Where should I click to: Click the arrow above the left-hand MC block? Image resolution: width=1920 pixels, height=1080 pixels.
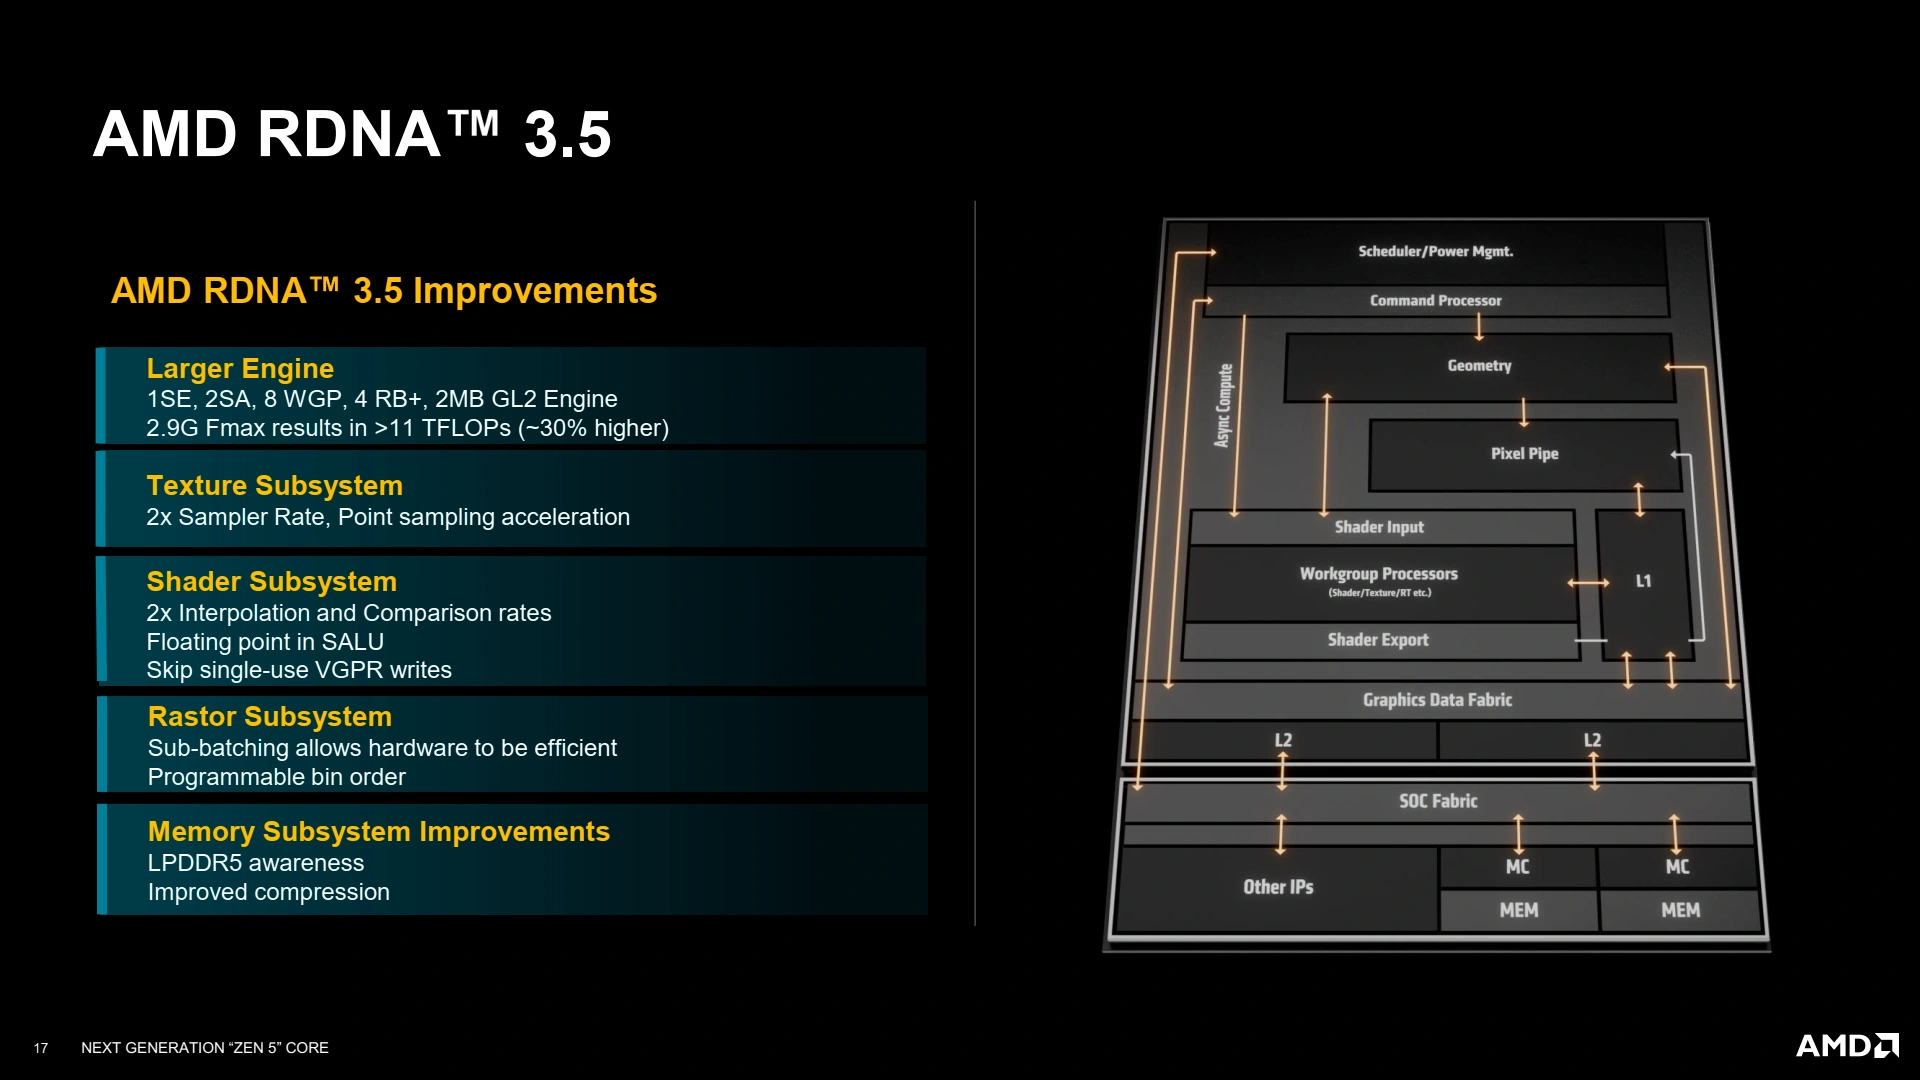[1518, 834]
